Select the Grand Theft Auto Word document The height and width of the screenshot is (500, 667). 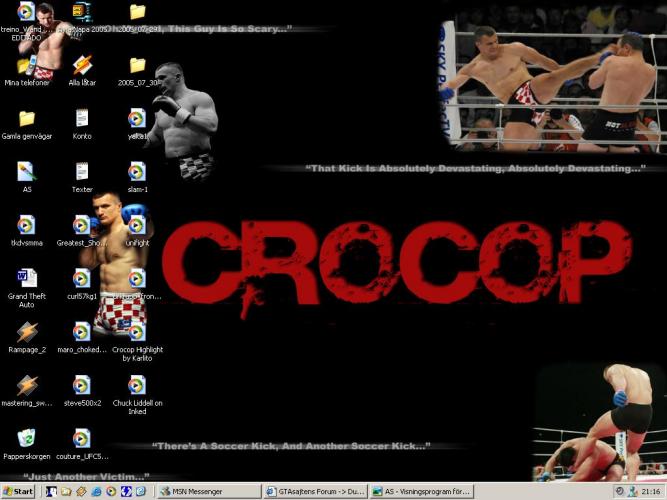click(26, 278)
